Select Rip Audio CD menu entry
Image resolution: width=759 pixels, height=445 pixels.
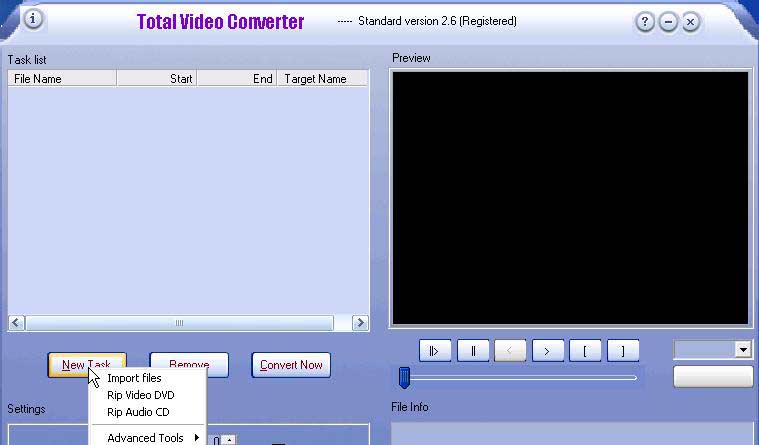click(148, 412)
